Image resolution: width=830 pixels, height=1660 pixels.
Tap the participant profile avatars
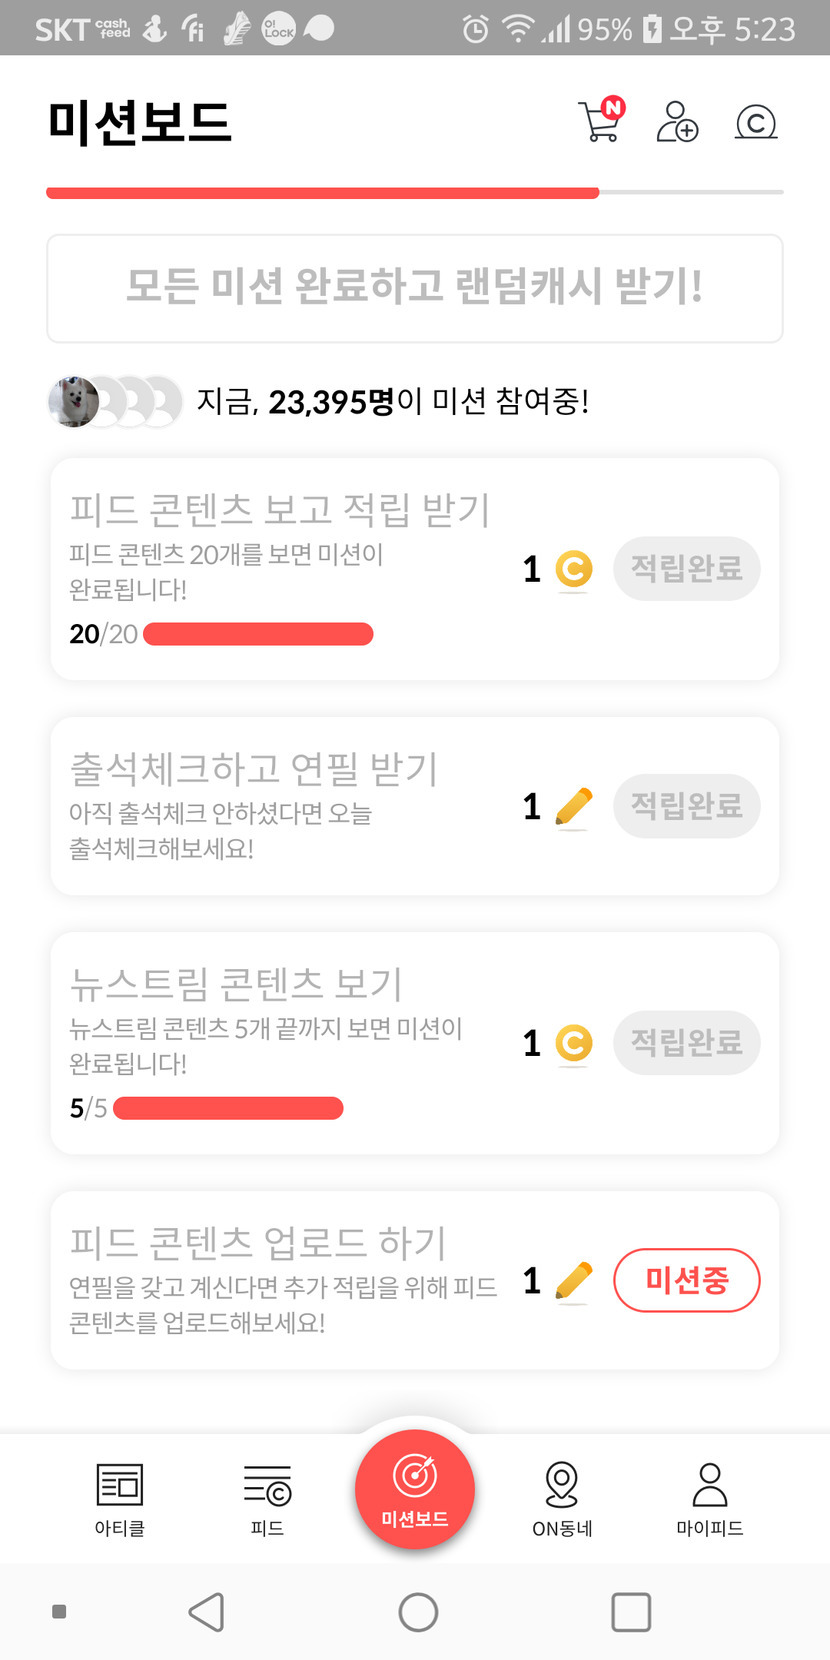(x=115, y=402)
